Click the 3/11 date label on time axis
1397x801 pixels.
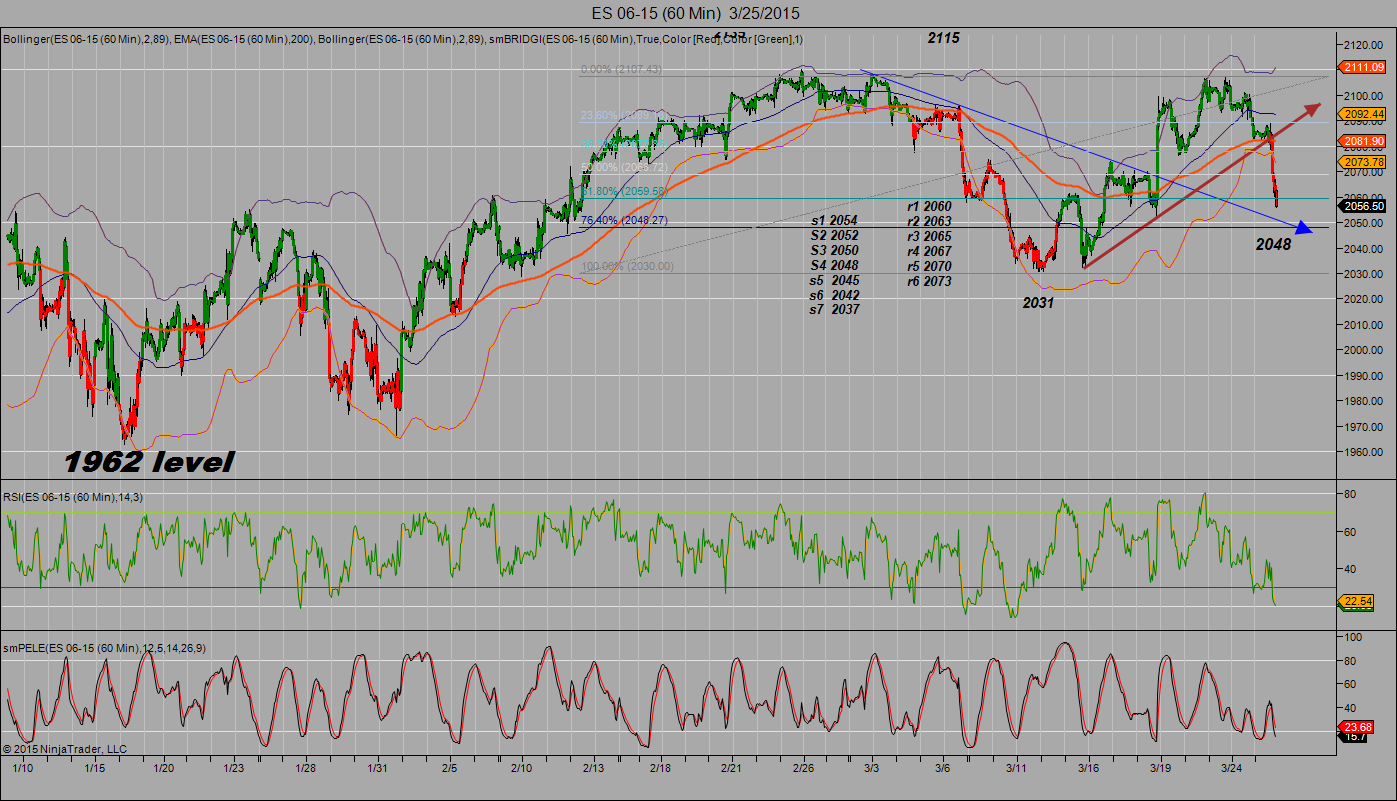click(1016, 768)
